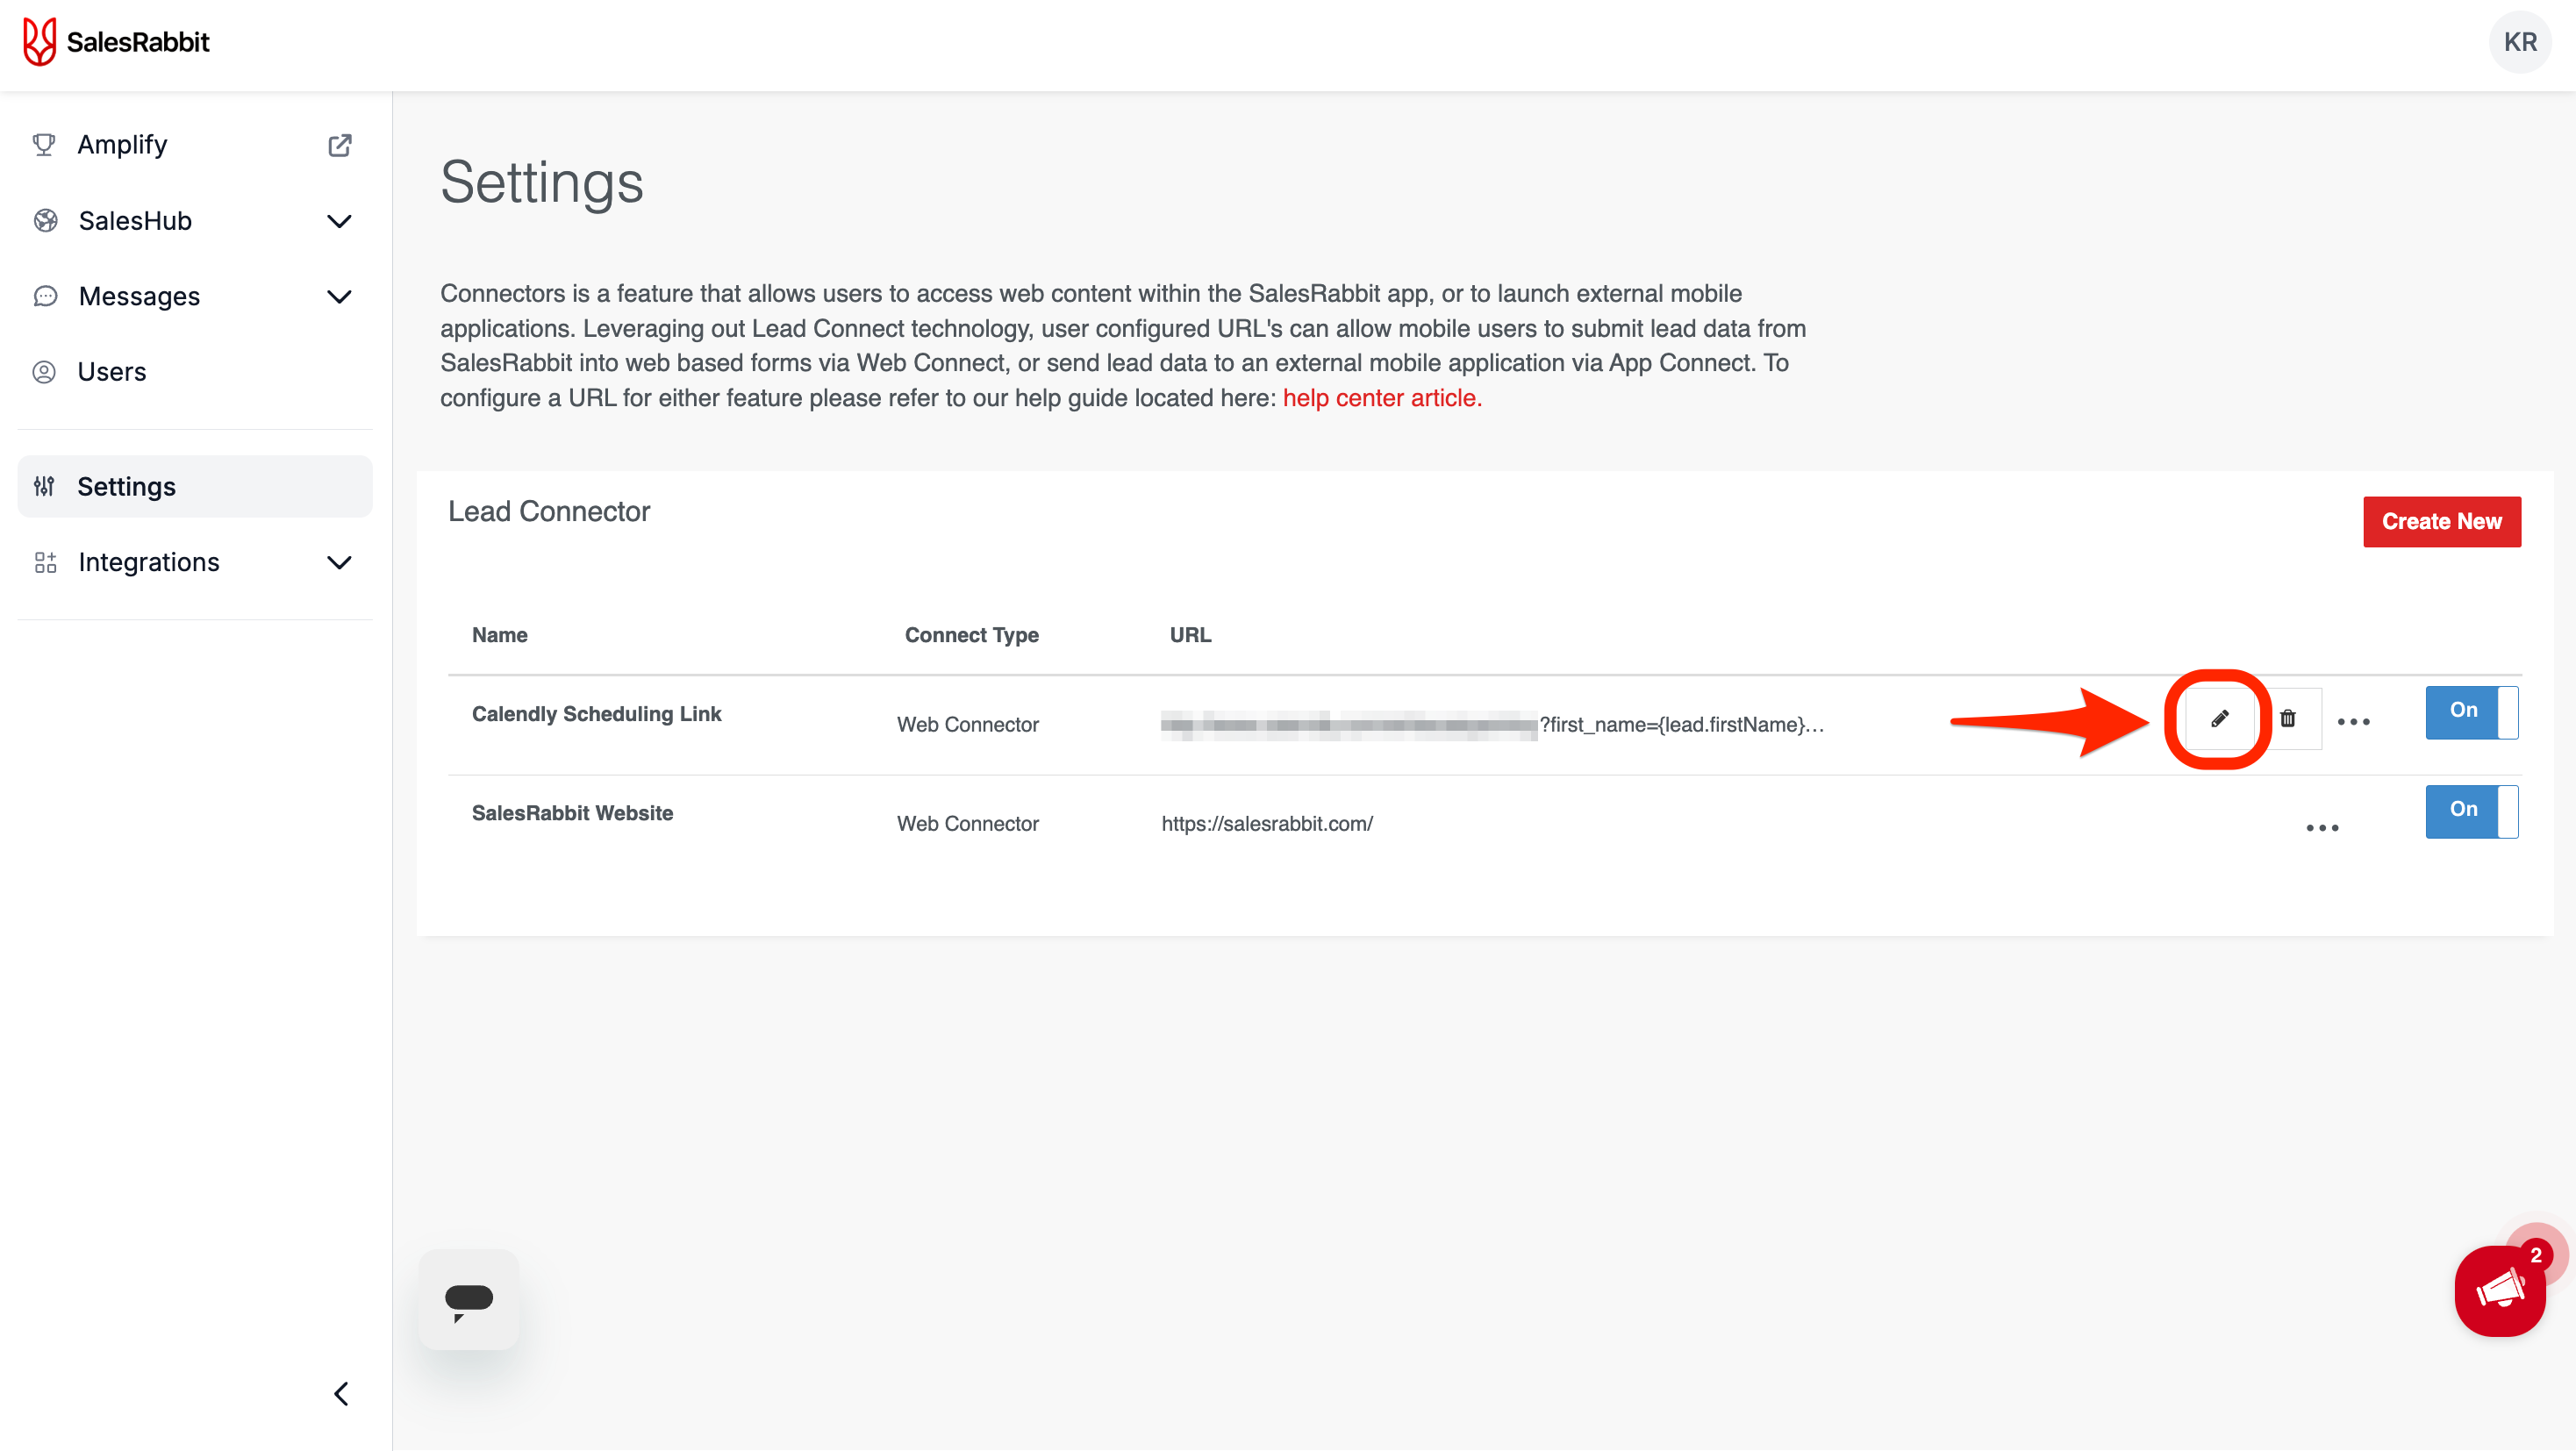Viewport: 2576px width, 1451px height.
Task: Toggle off the SalesRabbit Website connector
Action: tap(2471, 810)
